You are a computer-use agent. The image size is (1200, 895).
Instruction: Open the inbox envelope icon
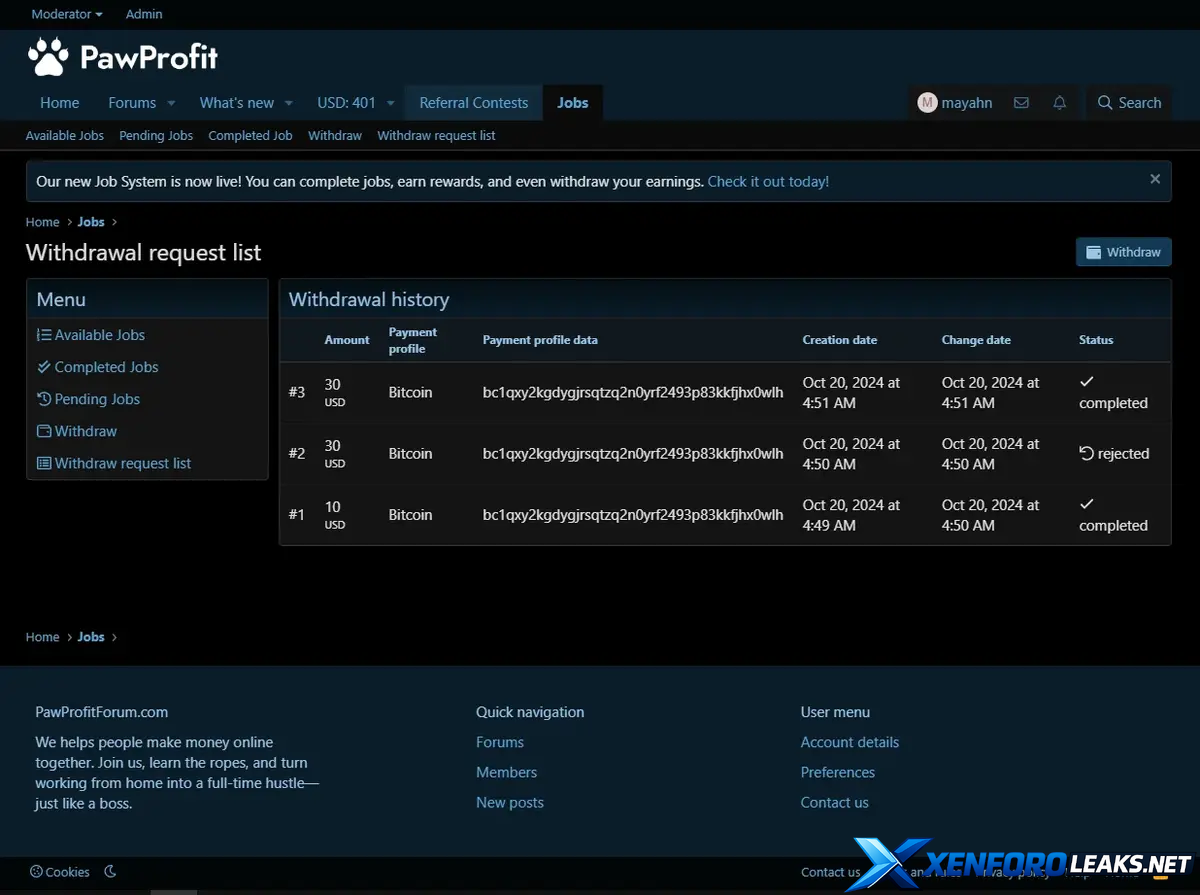click(x=1021, y=103)
